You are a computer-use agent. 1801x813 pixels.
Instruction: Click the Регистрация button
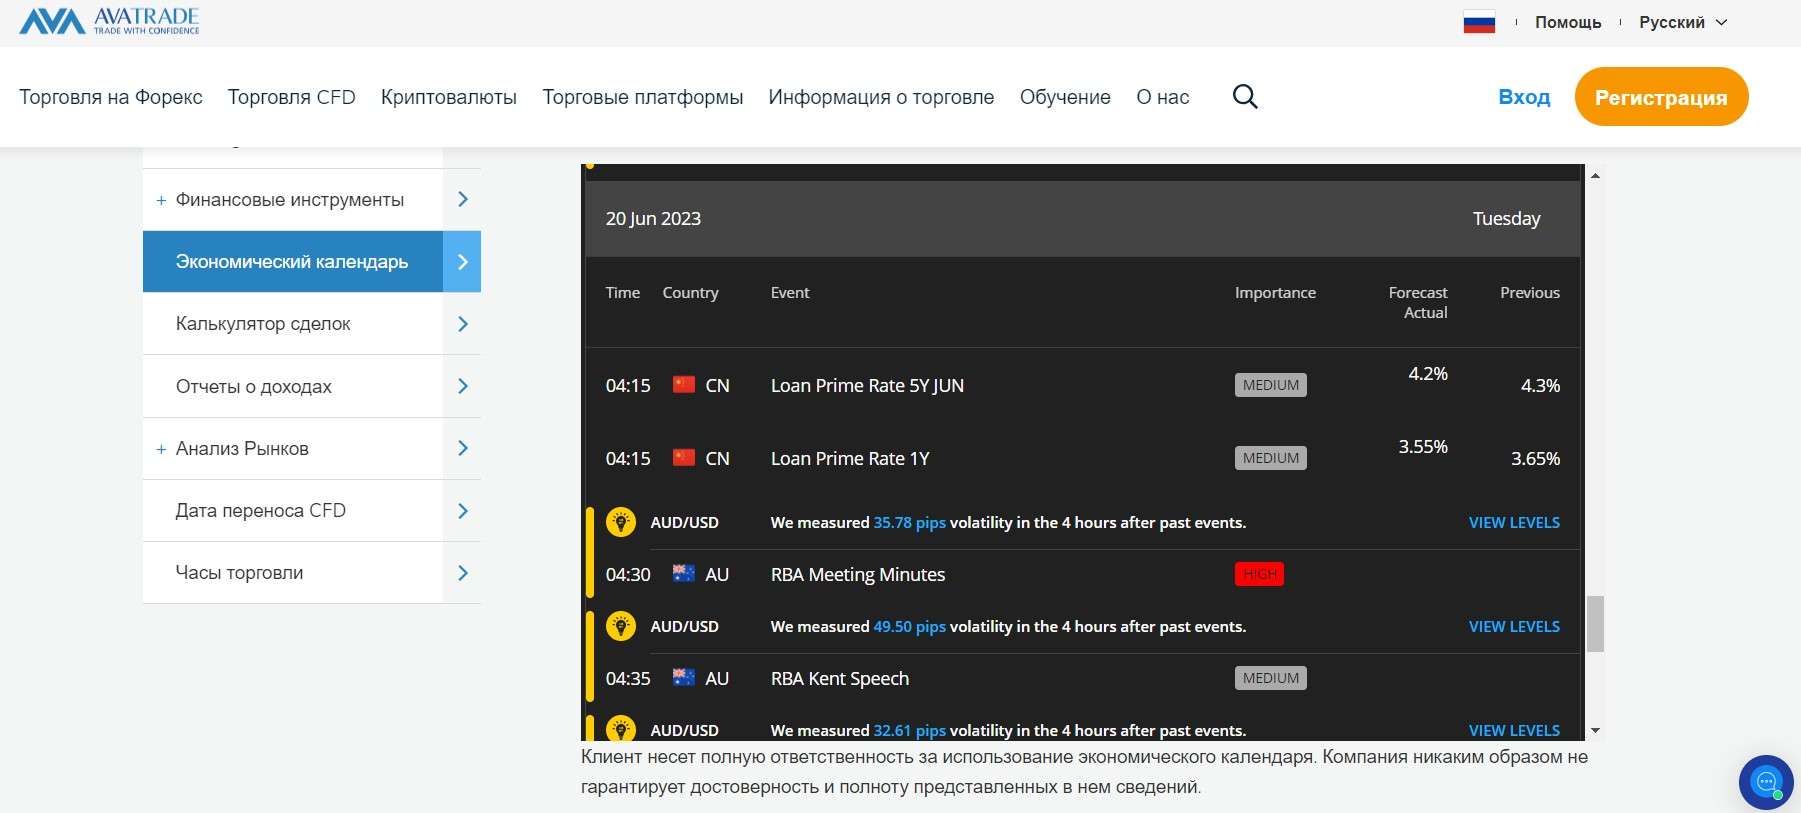click(x=1661, y=97)
